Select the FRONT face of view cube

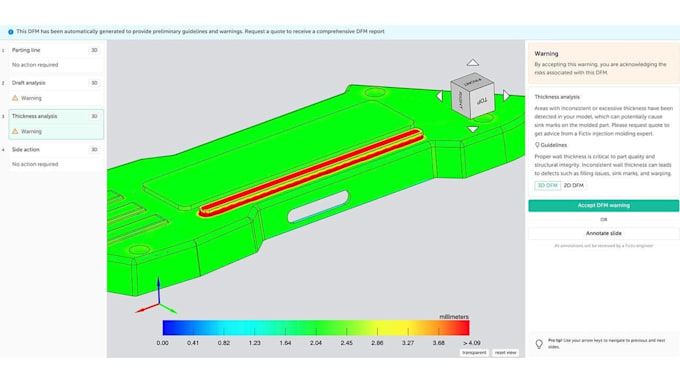tap(472, 82)
